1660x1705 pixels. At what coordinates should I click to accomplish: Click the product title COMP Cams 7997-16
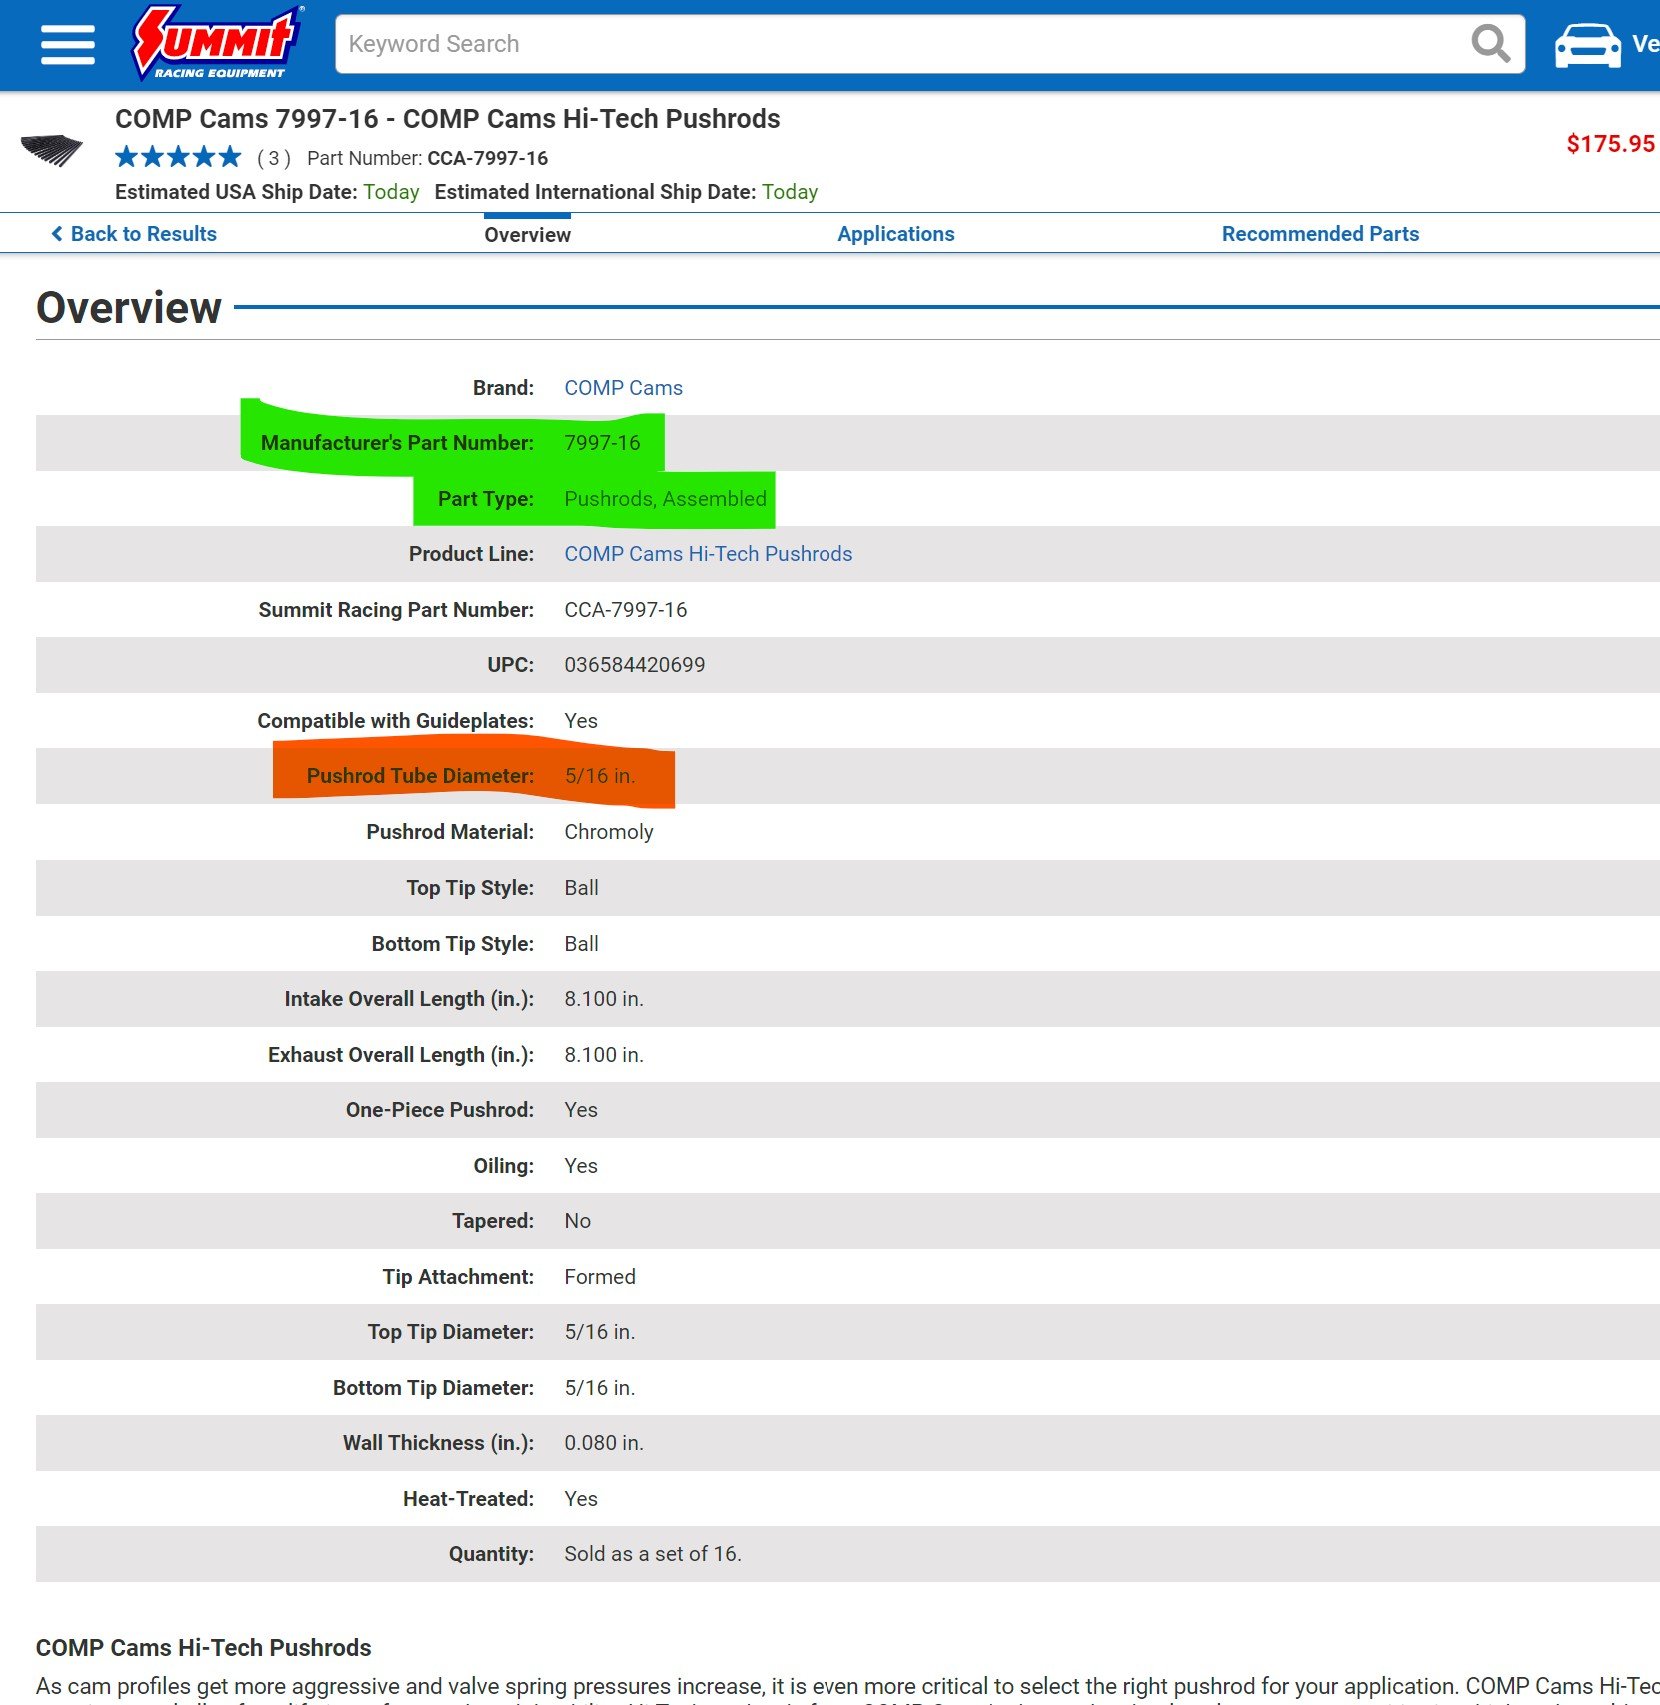[447, 119]
